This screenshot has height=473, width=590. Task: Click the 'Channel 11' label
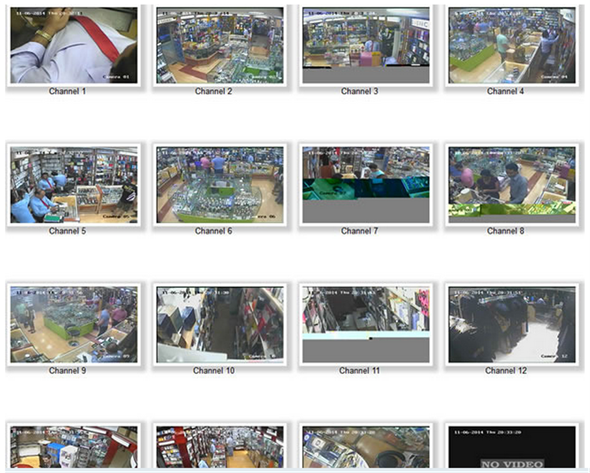click(359, 371)
